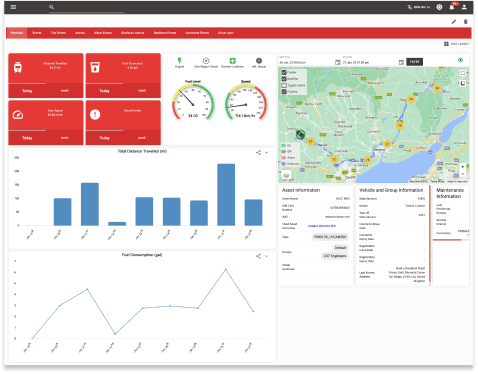Click the Edit Layout grid icon
Screen dimensions: 478x374
pos(446,44)
